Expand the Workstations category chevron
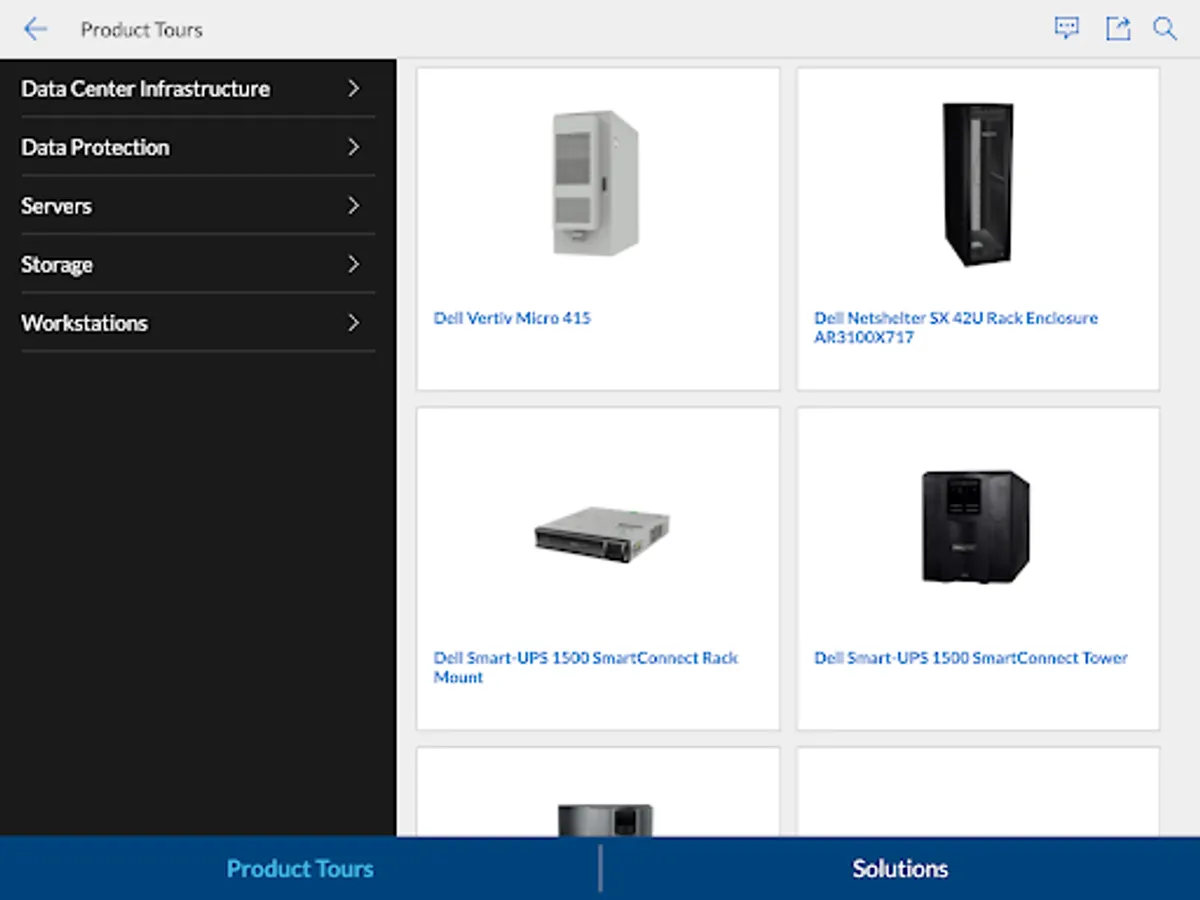The height and width of the screenshot is (900, 1200). 353,323
